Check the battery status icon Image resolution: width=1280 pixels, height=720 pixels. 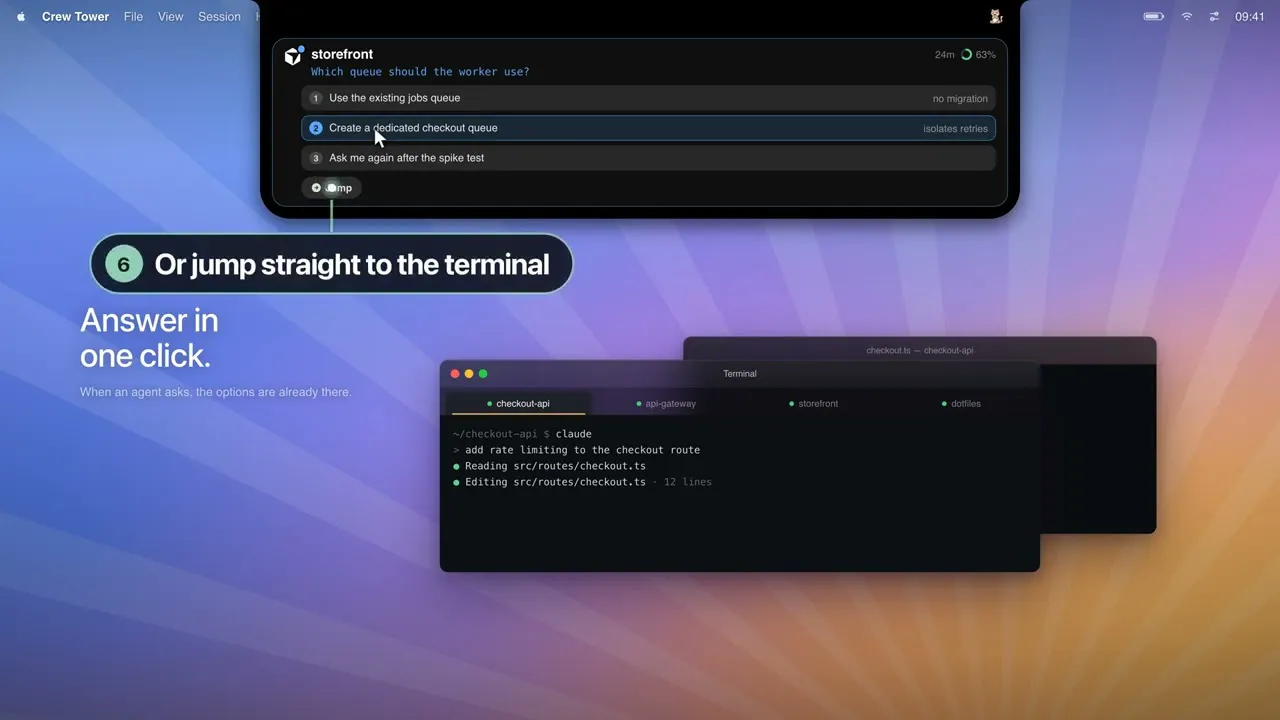point(1154,16)
